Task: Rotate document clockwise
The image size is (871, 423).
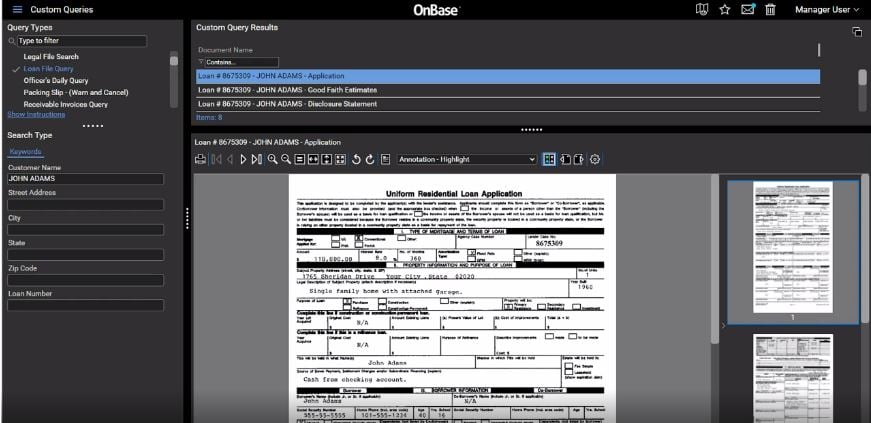Action: (370, 160)
